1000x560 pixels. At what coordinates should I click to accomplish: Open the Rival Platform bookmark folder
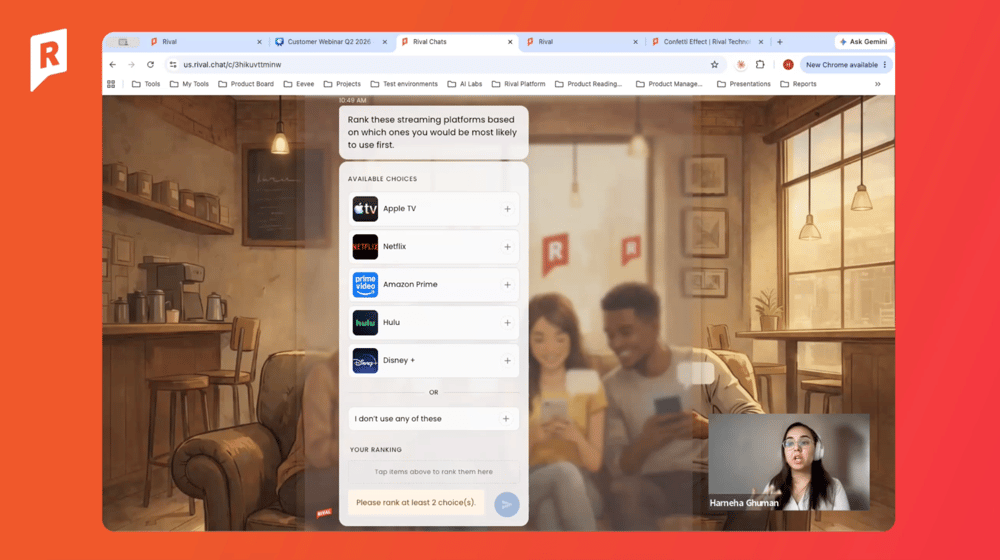[519, 84]
